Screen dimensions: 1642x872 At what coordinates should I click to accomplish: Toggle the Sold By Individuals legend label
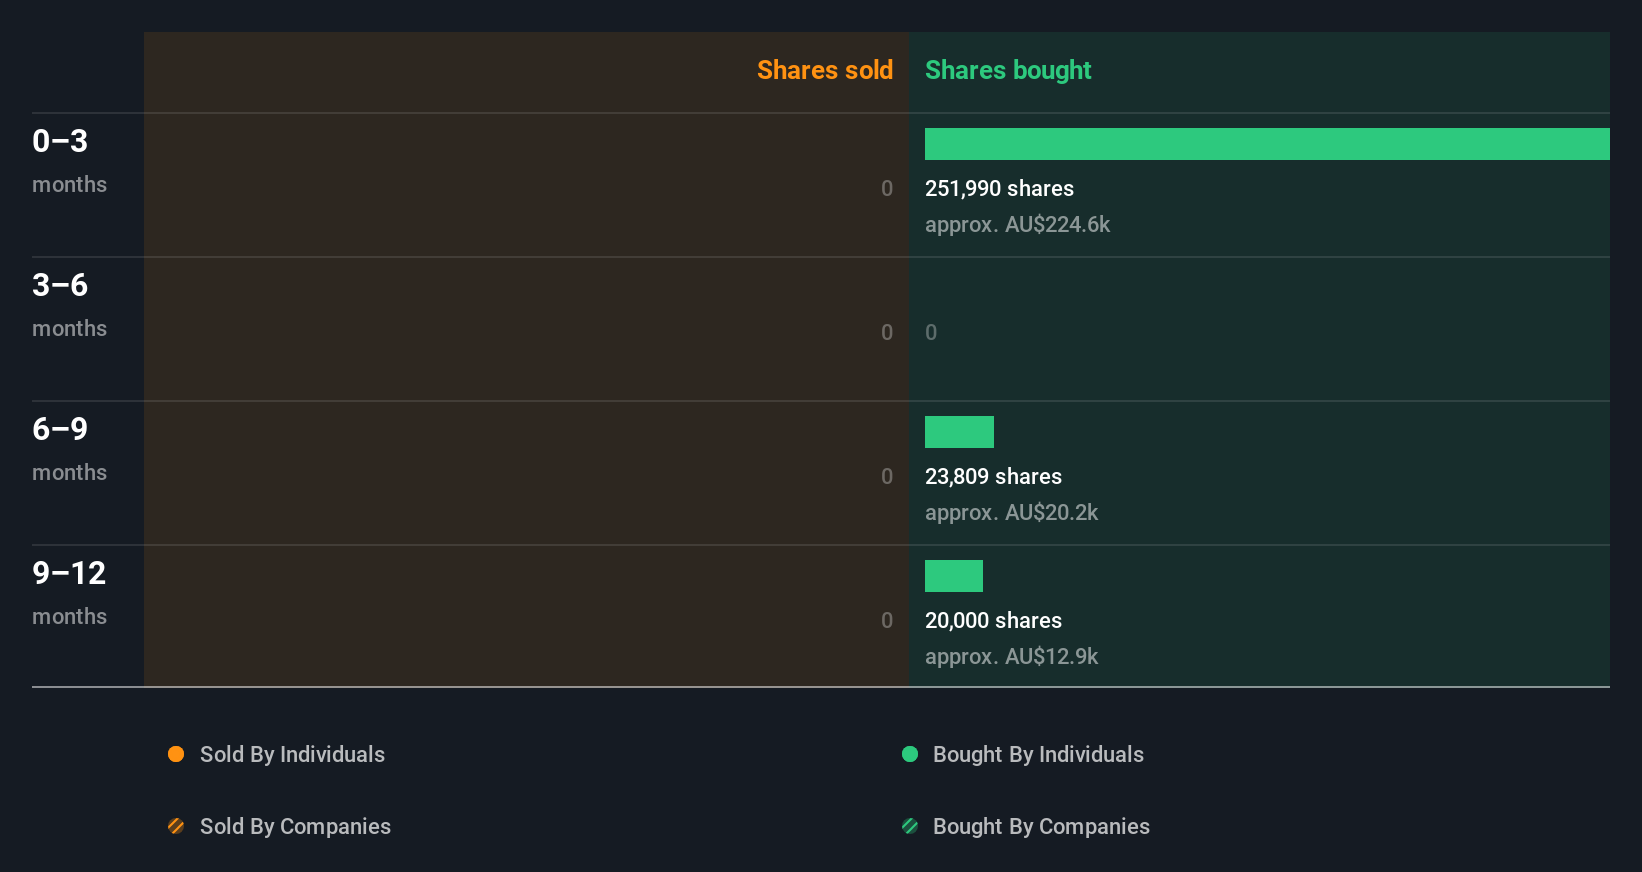coord(292,754)
